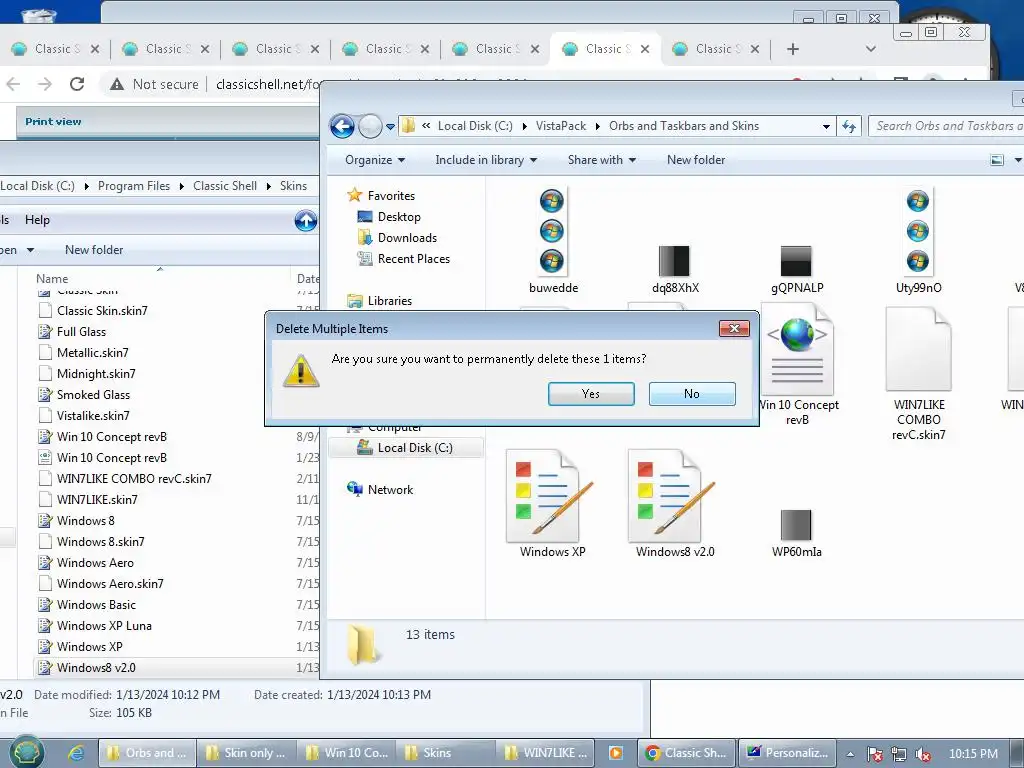Select Classic Skin.skin7 in the Skins list

coord(102,311)
